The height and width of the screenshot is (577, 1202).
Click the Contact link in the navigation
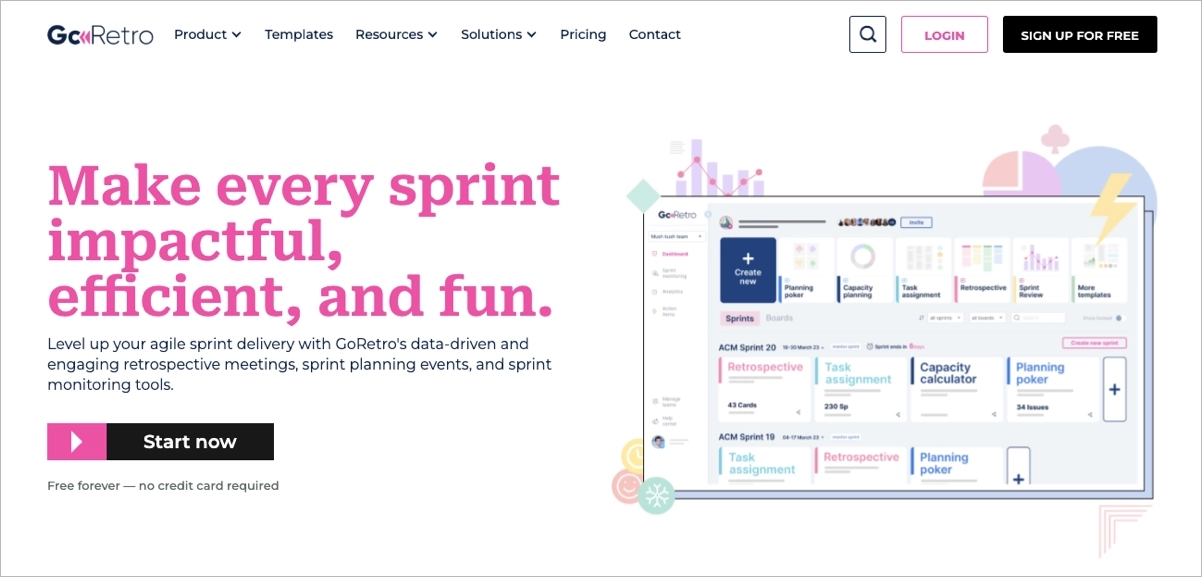coord(654,35)
